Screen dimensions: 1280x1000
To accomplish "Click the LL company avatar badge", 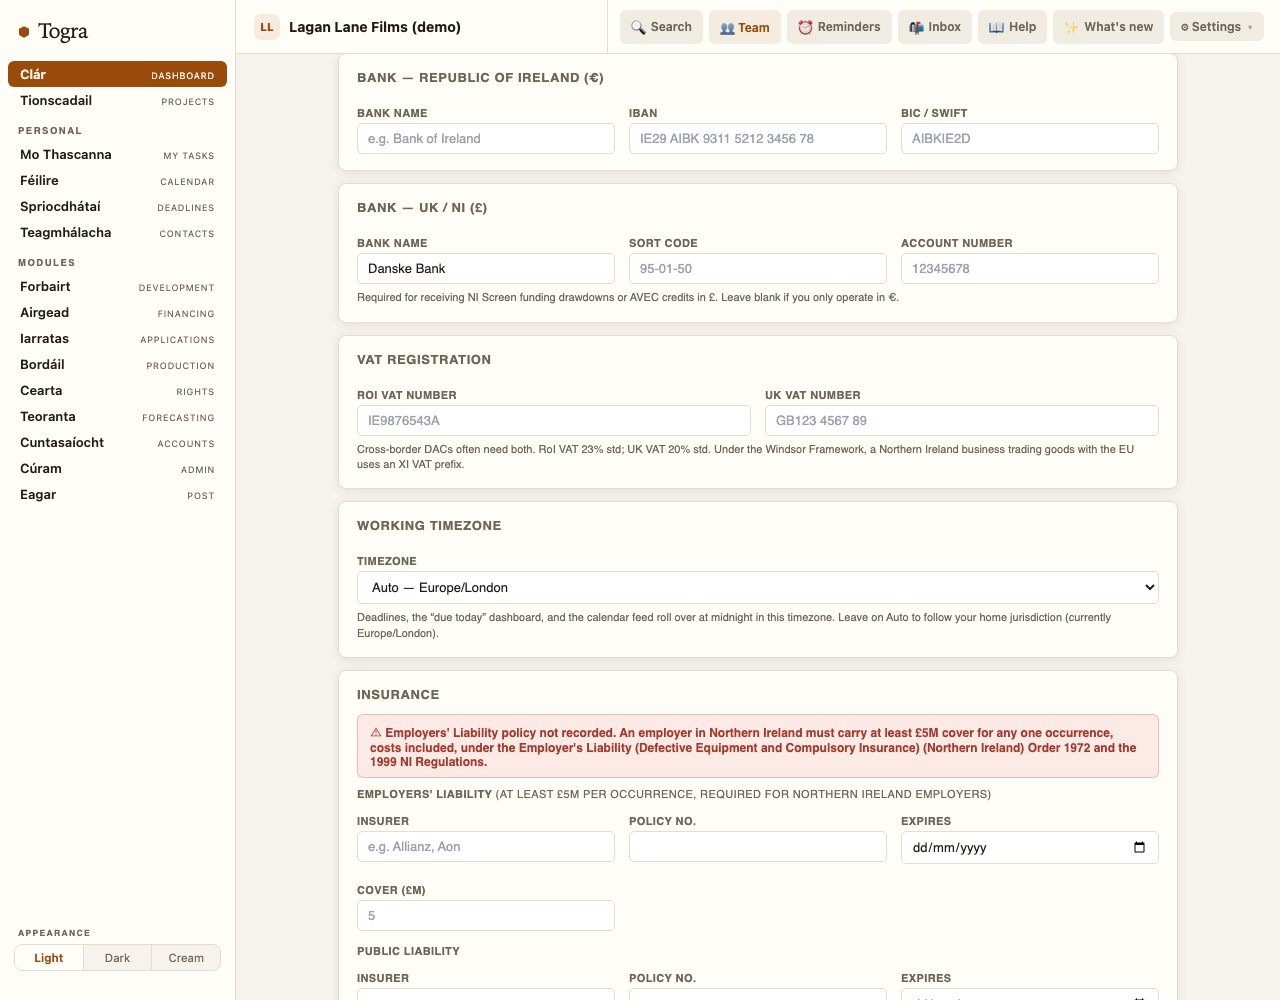I will [x=267, y=27].
